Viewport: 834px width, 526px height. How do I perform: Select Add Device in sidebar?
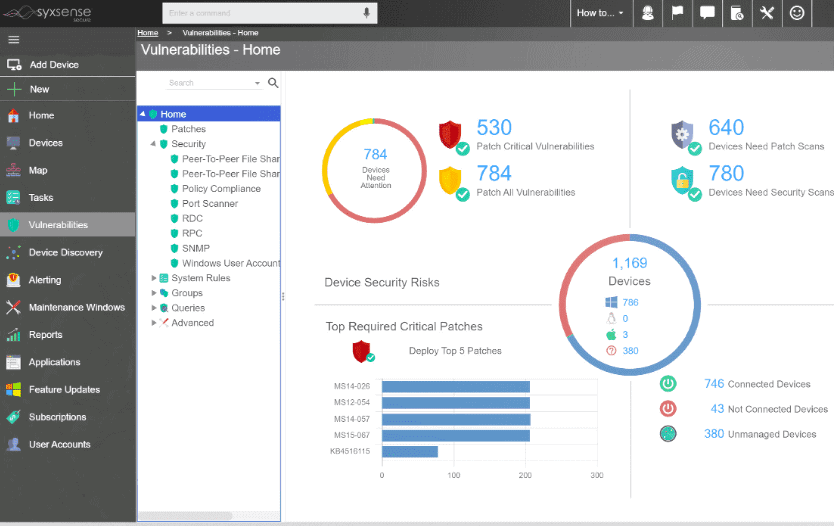[x=68, y=64]
